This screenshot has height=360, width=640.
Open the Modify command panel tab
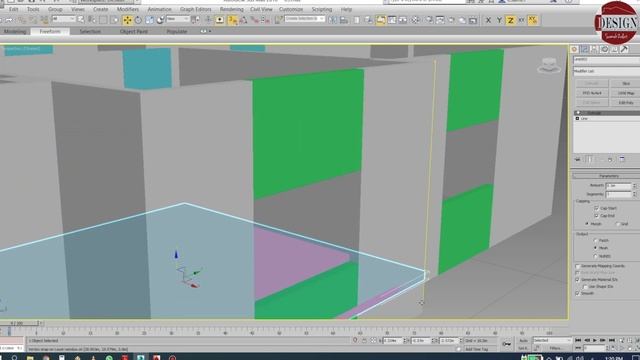pyautogui.click(x=584, y=49)
